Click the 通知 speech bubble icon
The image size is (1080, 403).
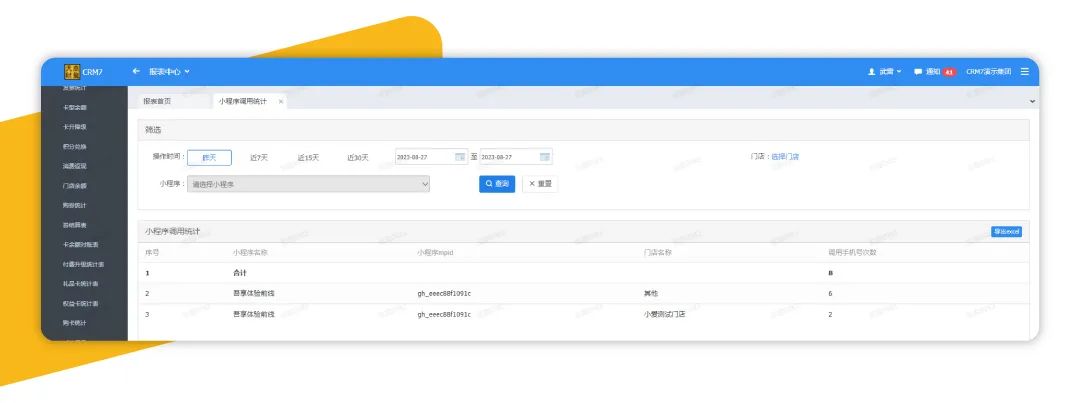point(918,72)
